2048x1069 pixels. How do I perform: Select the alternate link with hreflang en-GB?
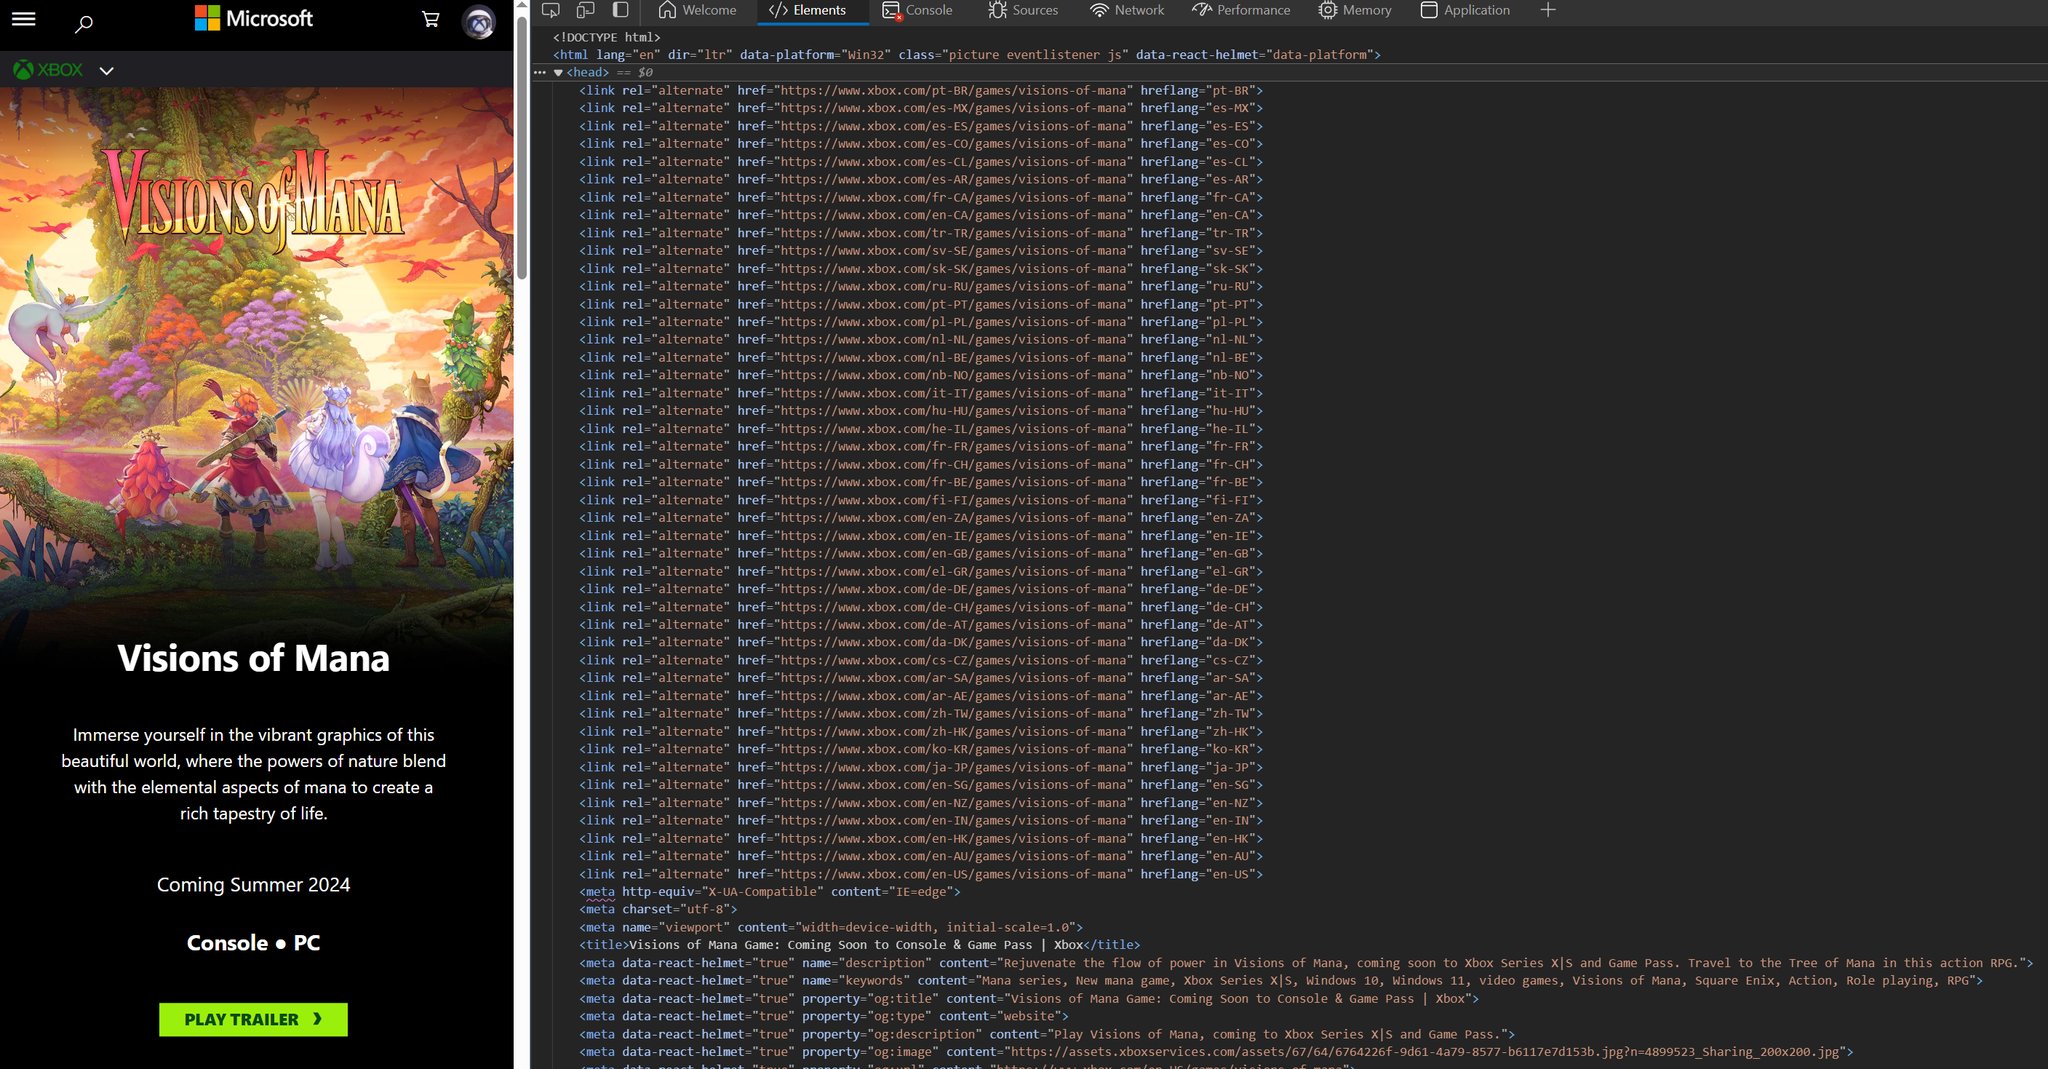(x=921, y=554)
